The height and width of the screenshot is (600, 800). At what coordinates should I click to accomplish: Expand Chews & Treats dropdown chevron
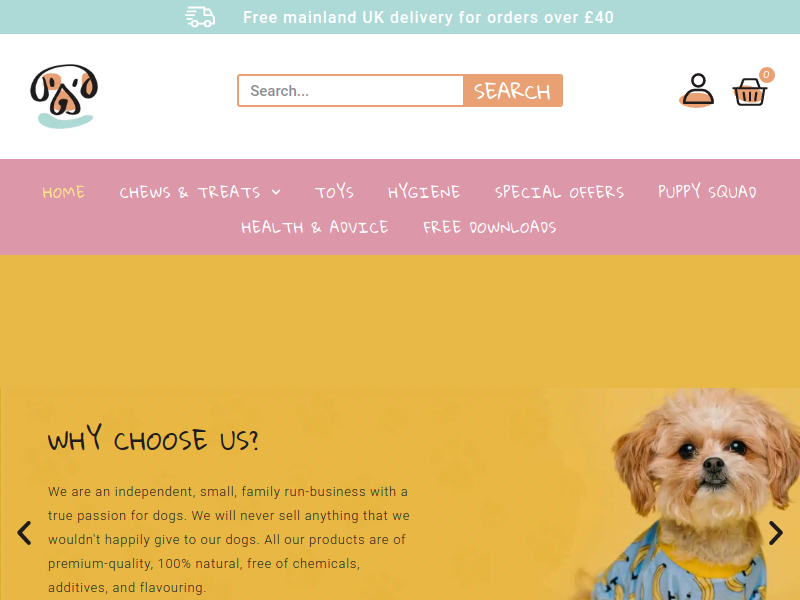tap(276, 192)
